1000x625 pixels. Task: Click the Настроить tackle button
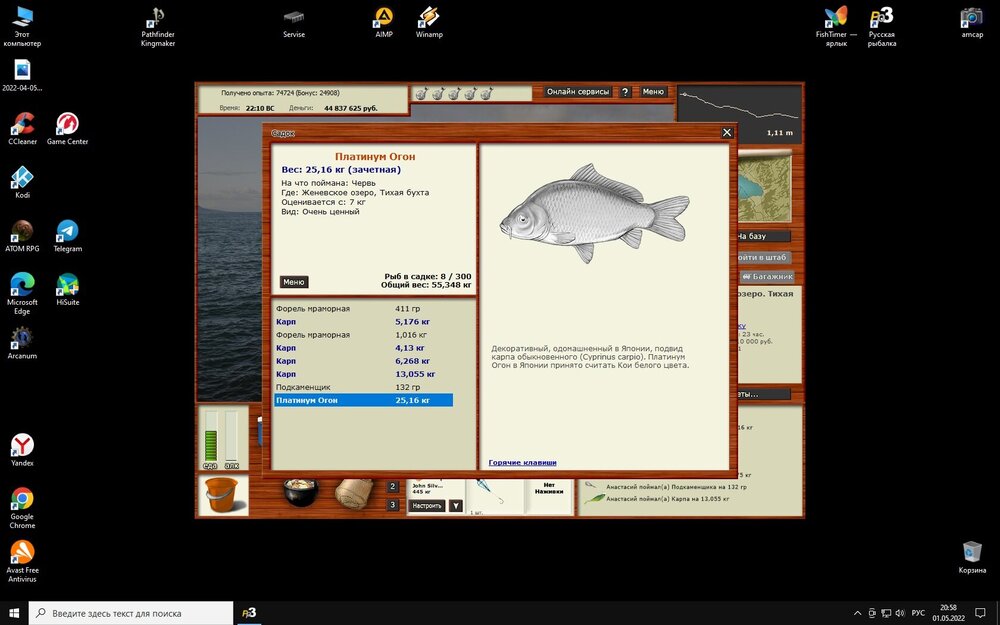[x=426, y=506]
